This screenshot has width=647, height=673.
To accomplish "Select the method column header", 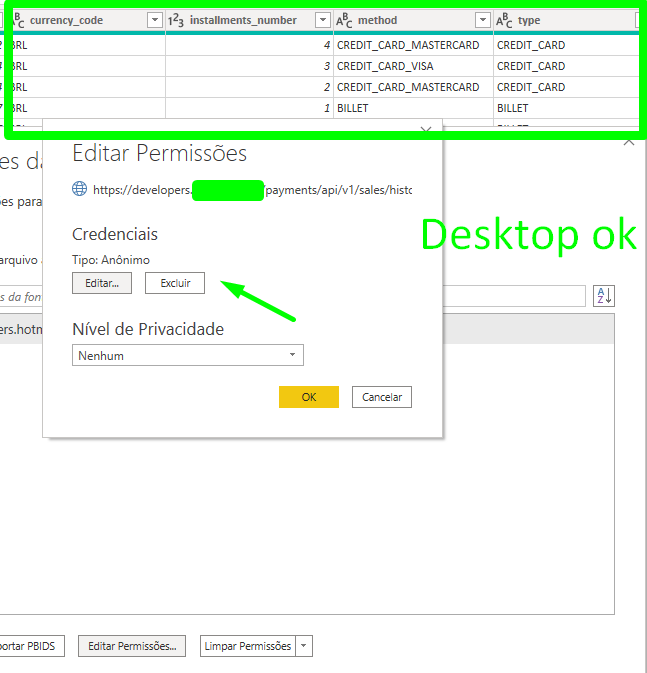I will 413,20.
